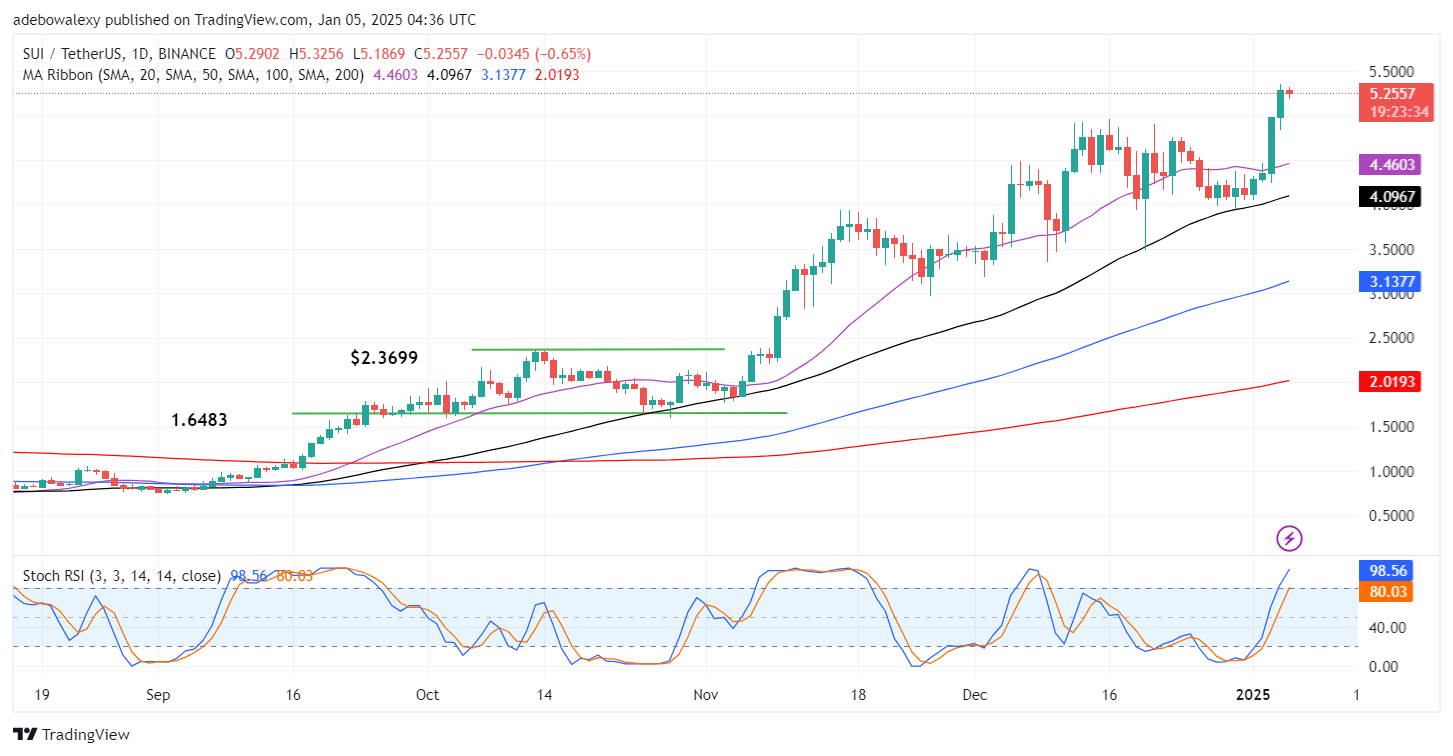Click the purple lightning bolt icon
Screen dimensions: 1453x756
click(1289, 539)
